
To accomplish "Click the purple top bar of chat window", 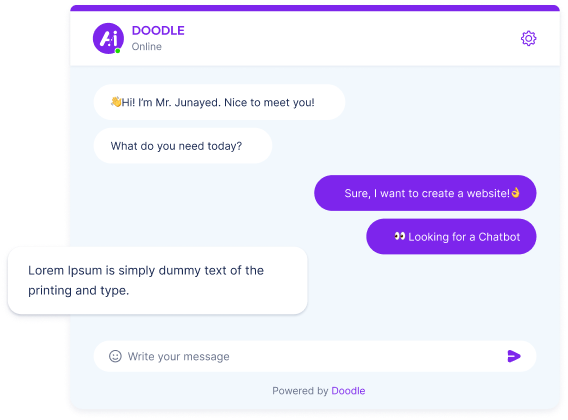I will pyautogui.click(x=315, y=8).
